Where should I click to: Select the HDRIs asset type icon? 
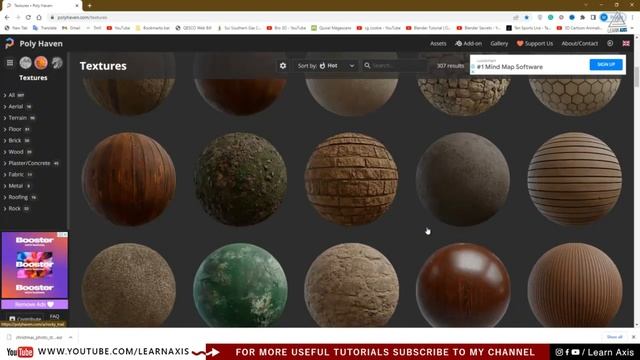[x=25, y=62]
